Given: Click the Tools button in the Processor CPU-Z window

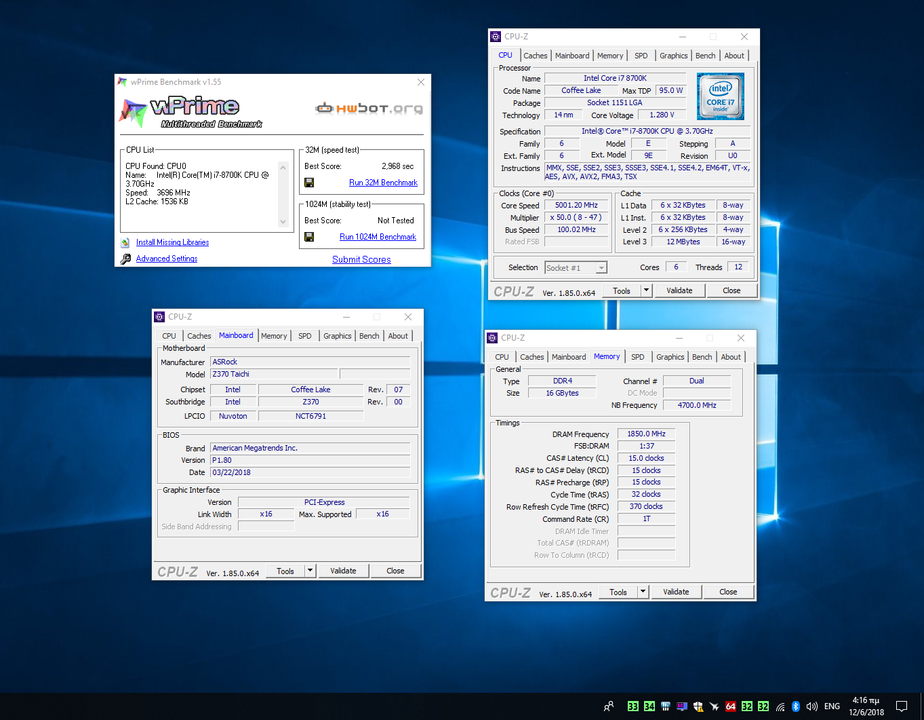Looking at the screenshot, I should click(622, 290).
